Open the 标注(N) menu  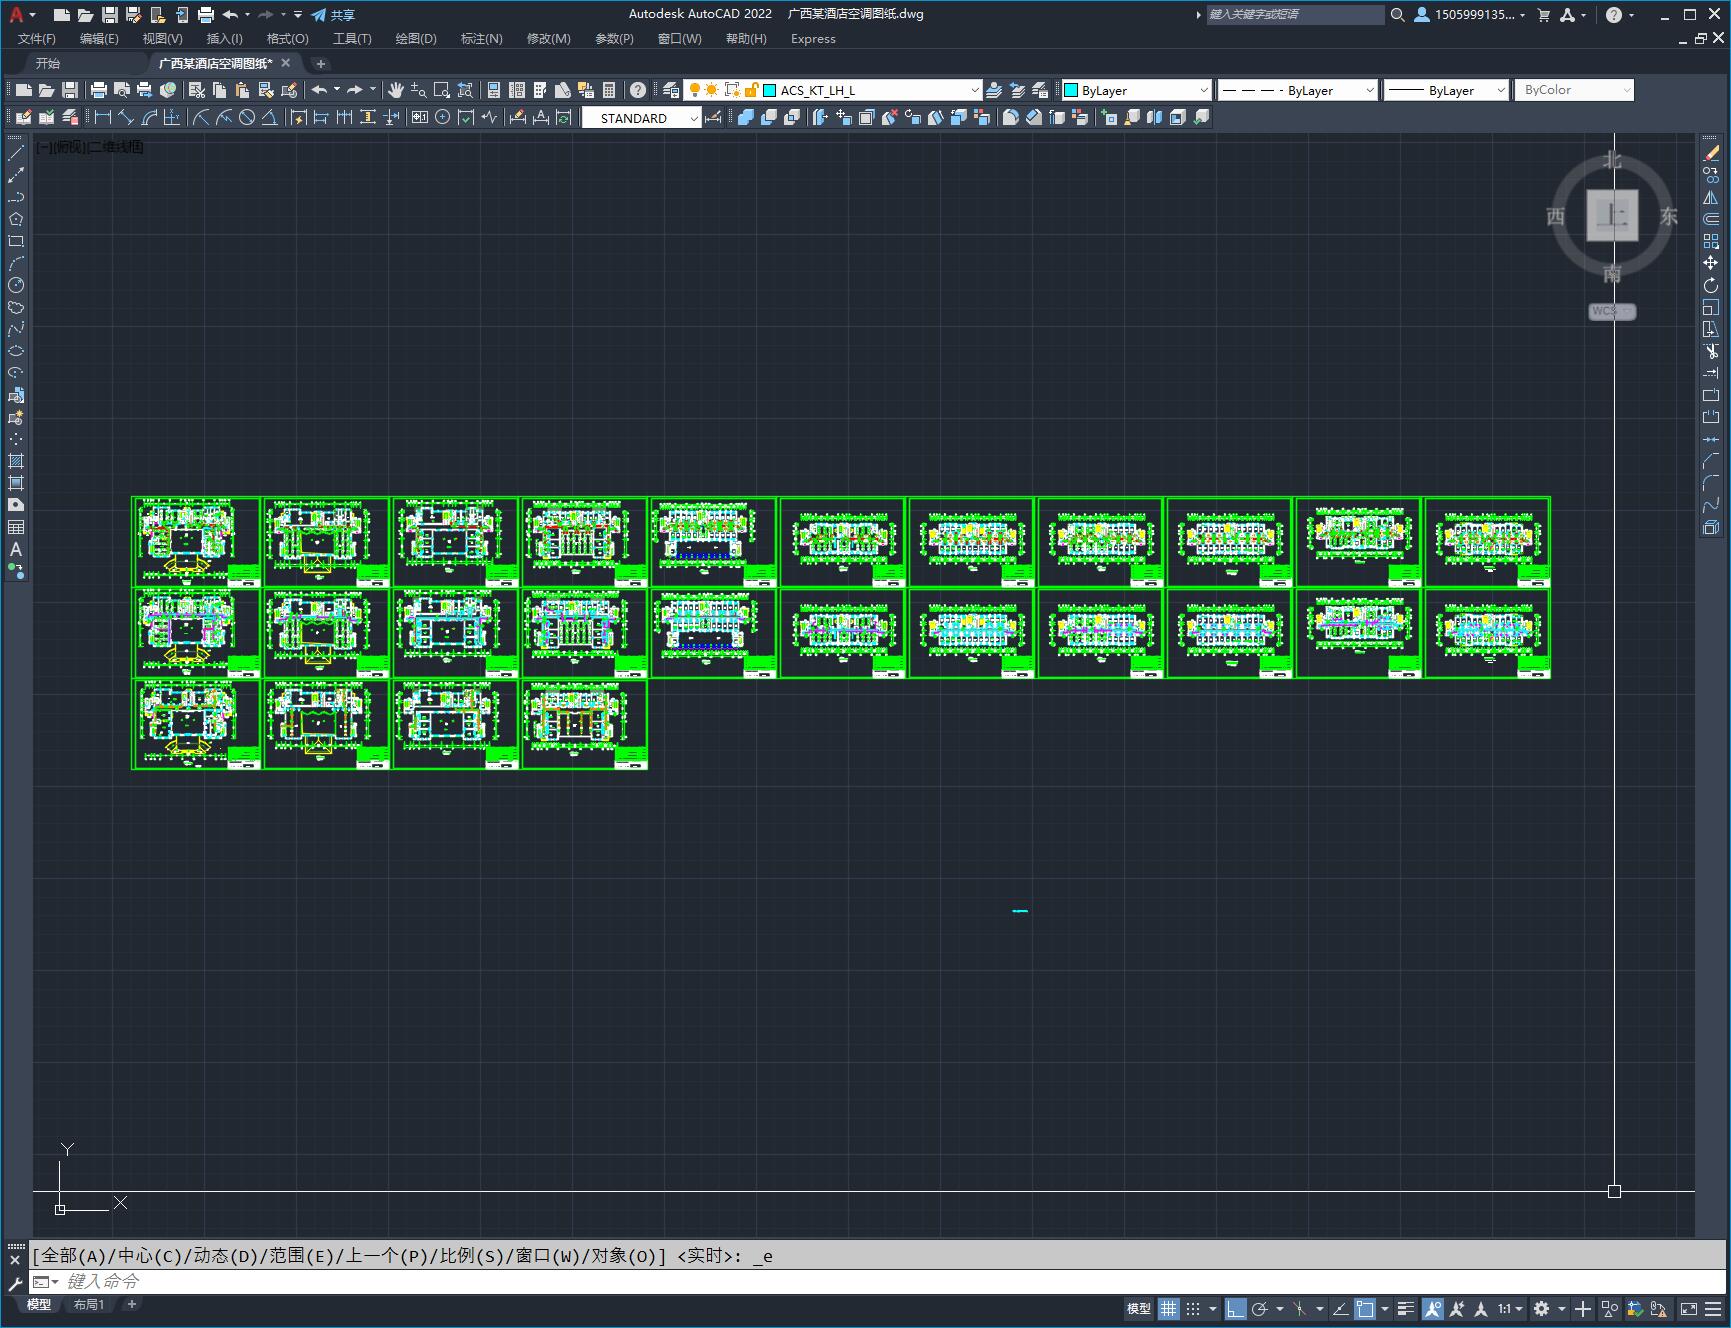pos(481,39)
